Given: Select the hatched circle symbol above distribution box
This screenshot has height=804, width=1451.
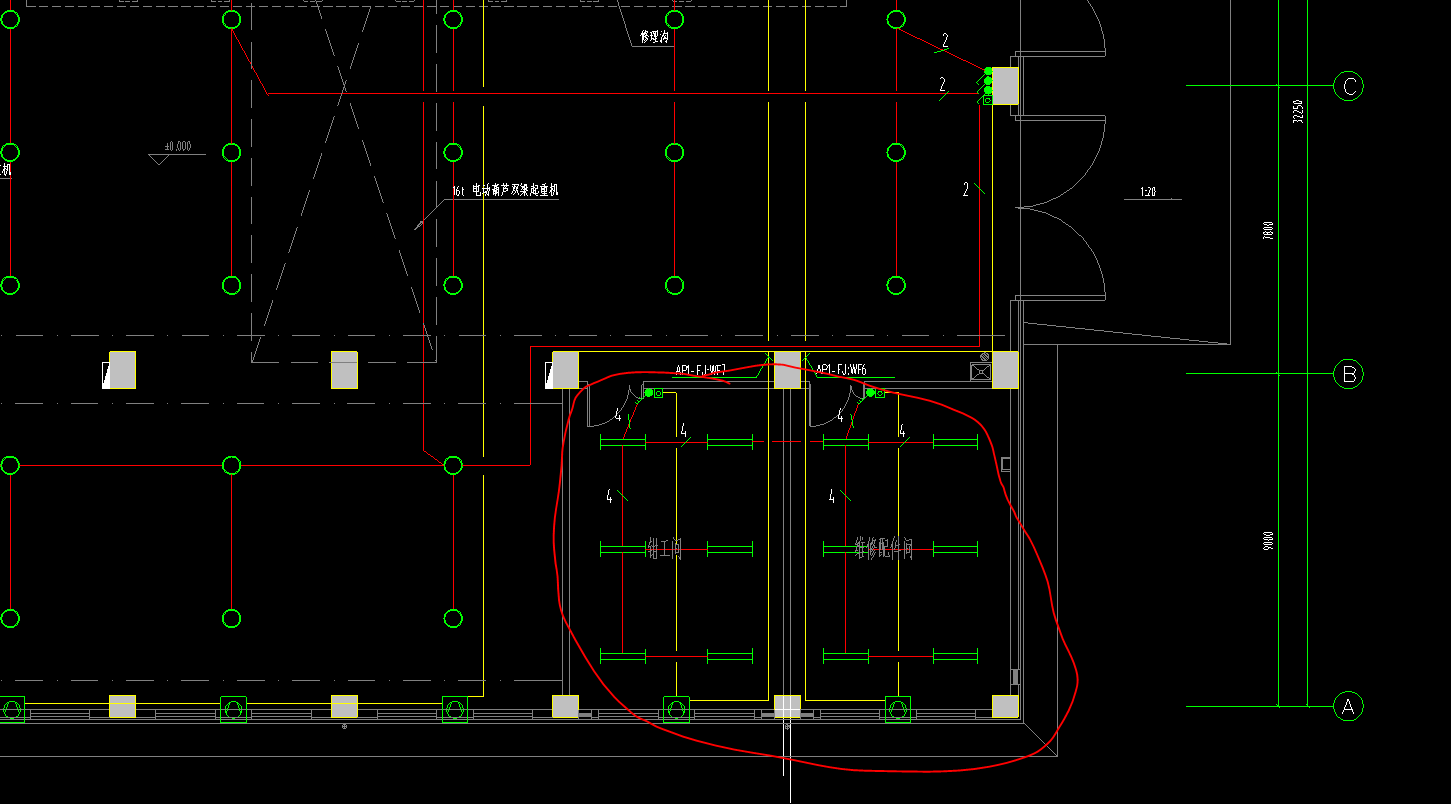Looking at the screenshot, I should pos(984,356).
